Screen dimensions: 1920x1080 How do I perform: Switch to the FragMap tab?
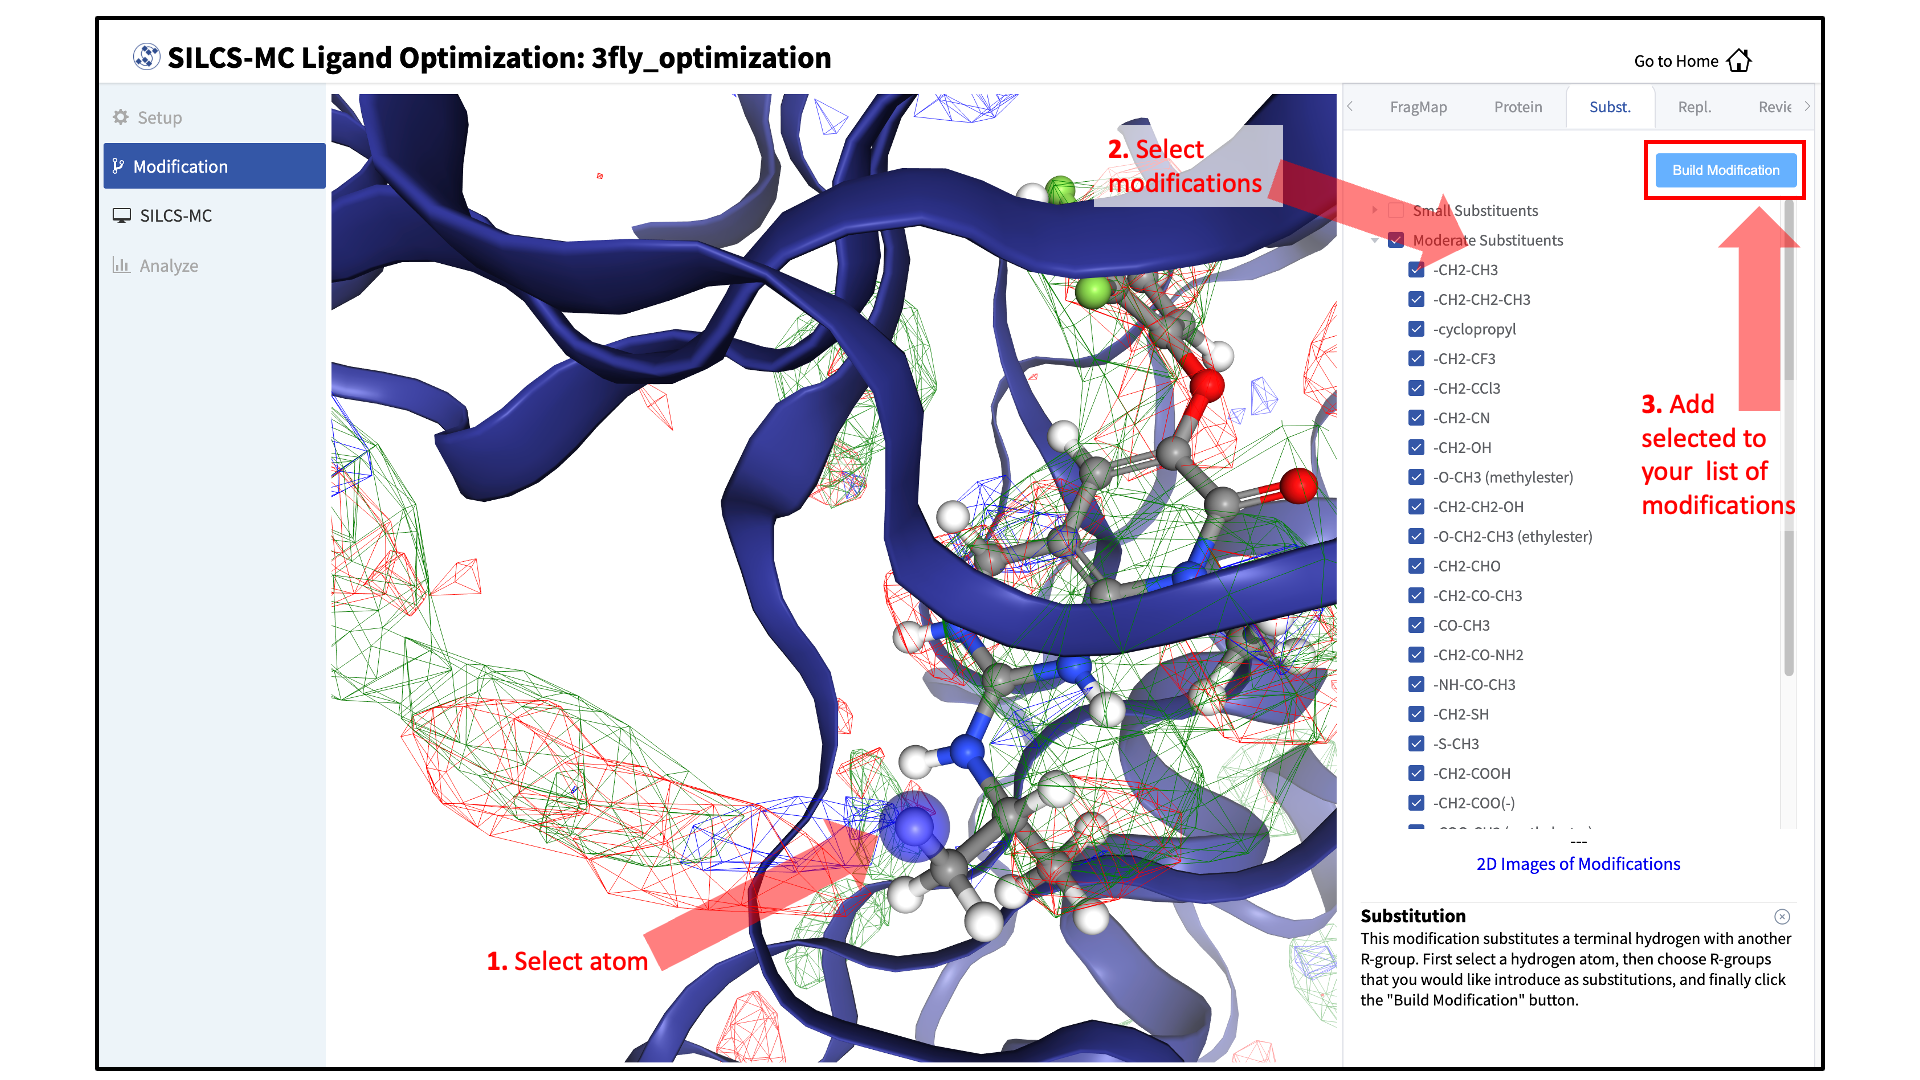(x=1417, y=107)
